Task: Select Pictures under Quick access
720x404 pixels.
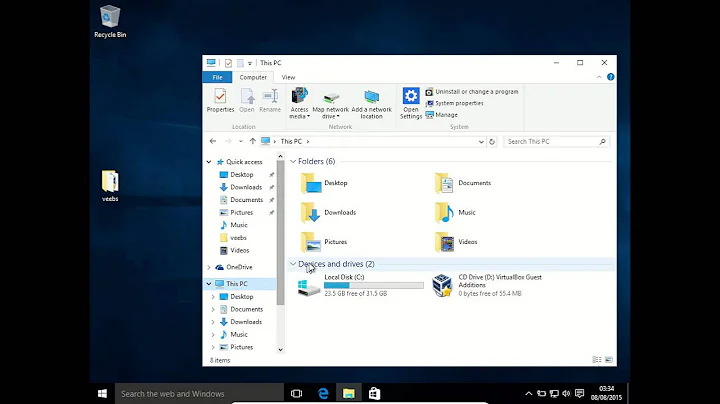Action: (242, 213)
